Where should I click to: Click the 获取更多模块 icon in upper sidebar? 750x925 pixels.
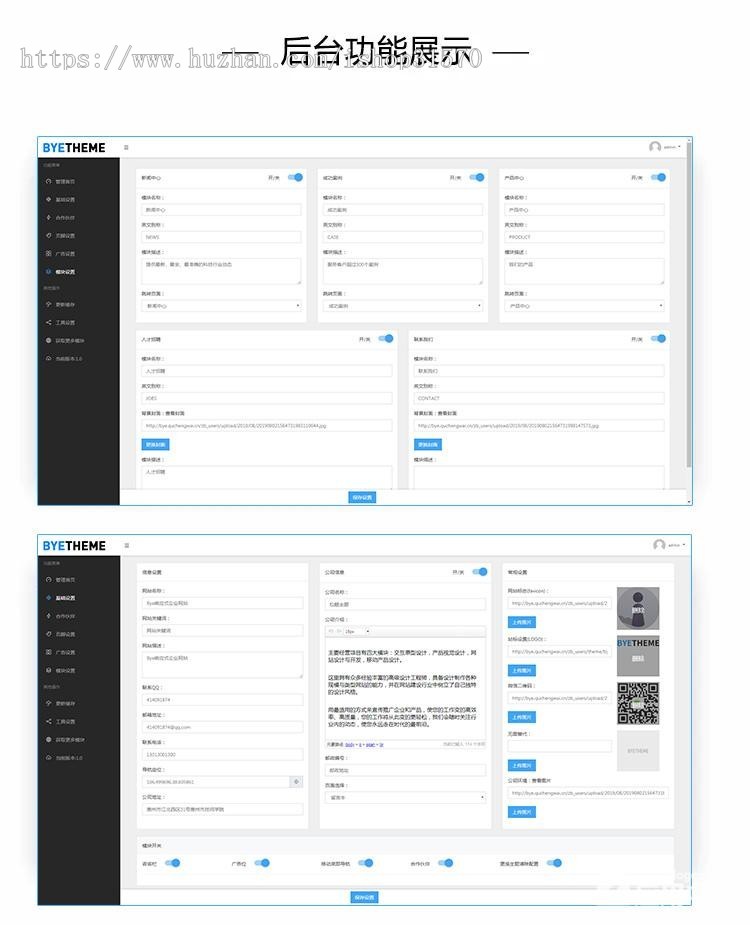(x=48, y=340)
